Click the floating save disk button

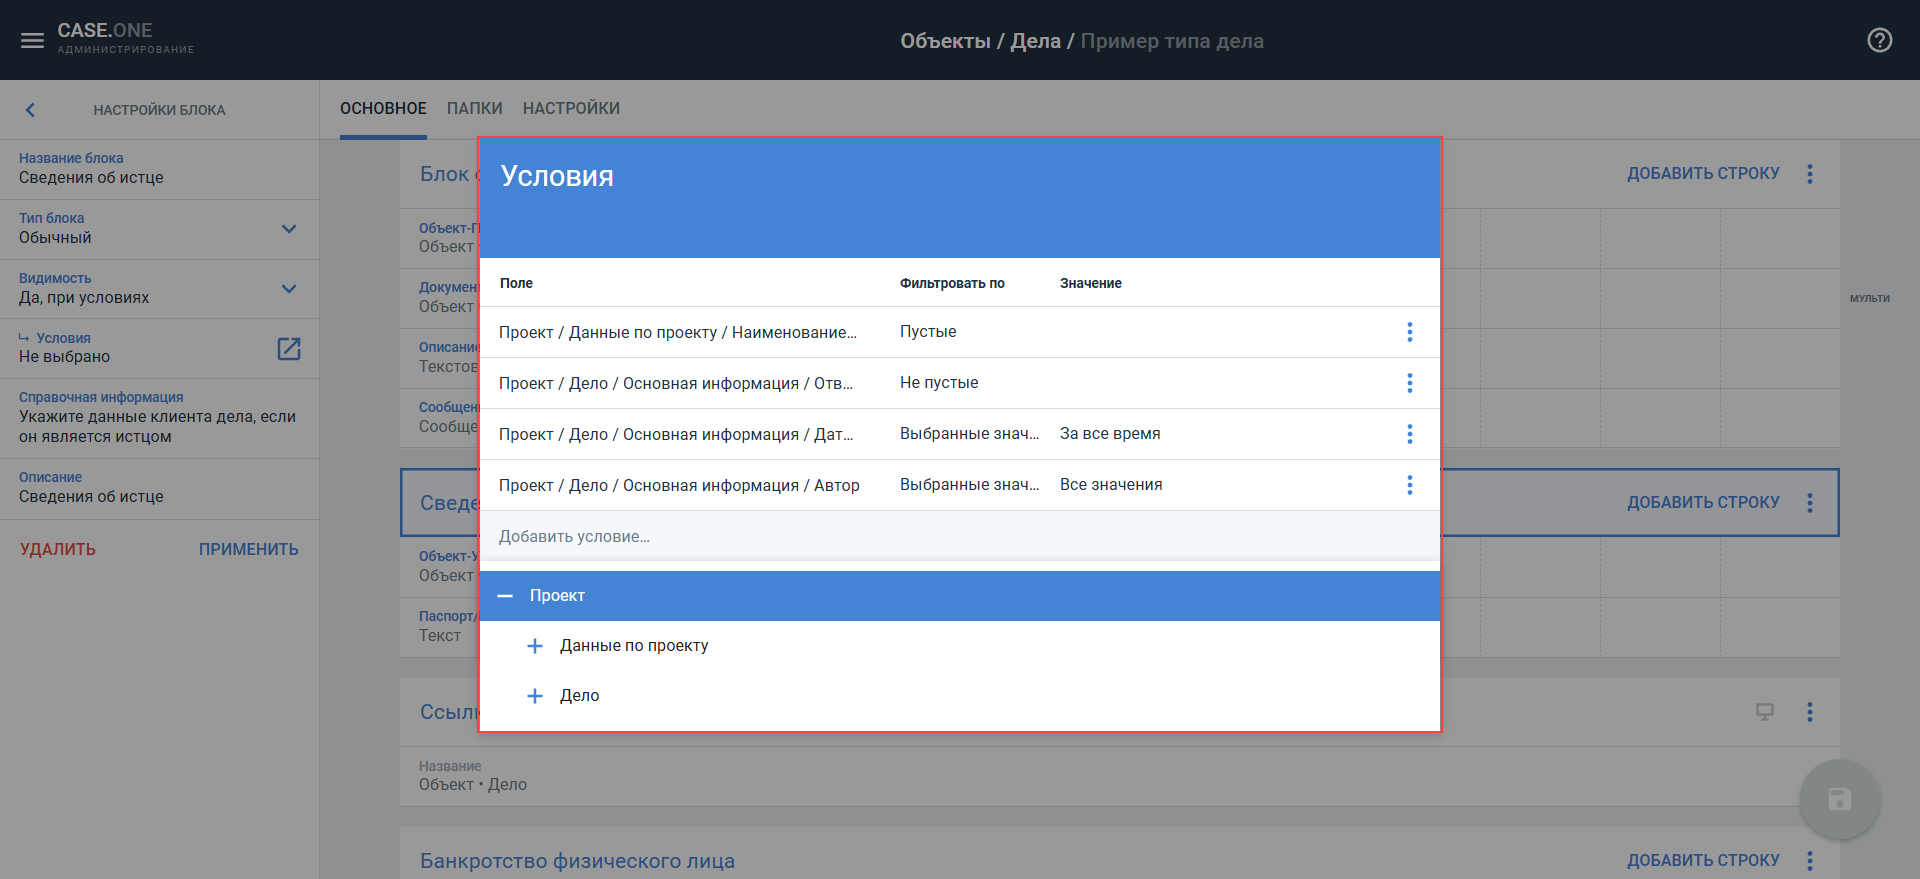coord(1839,799)
